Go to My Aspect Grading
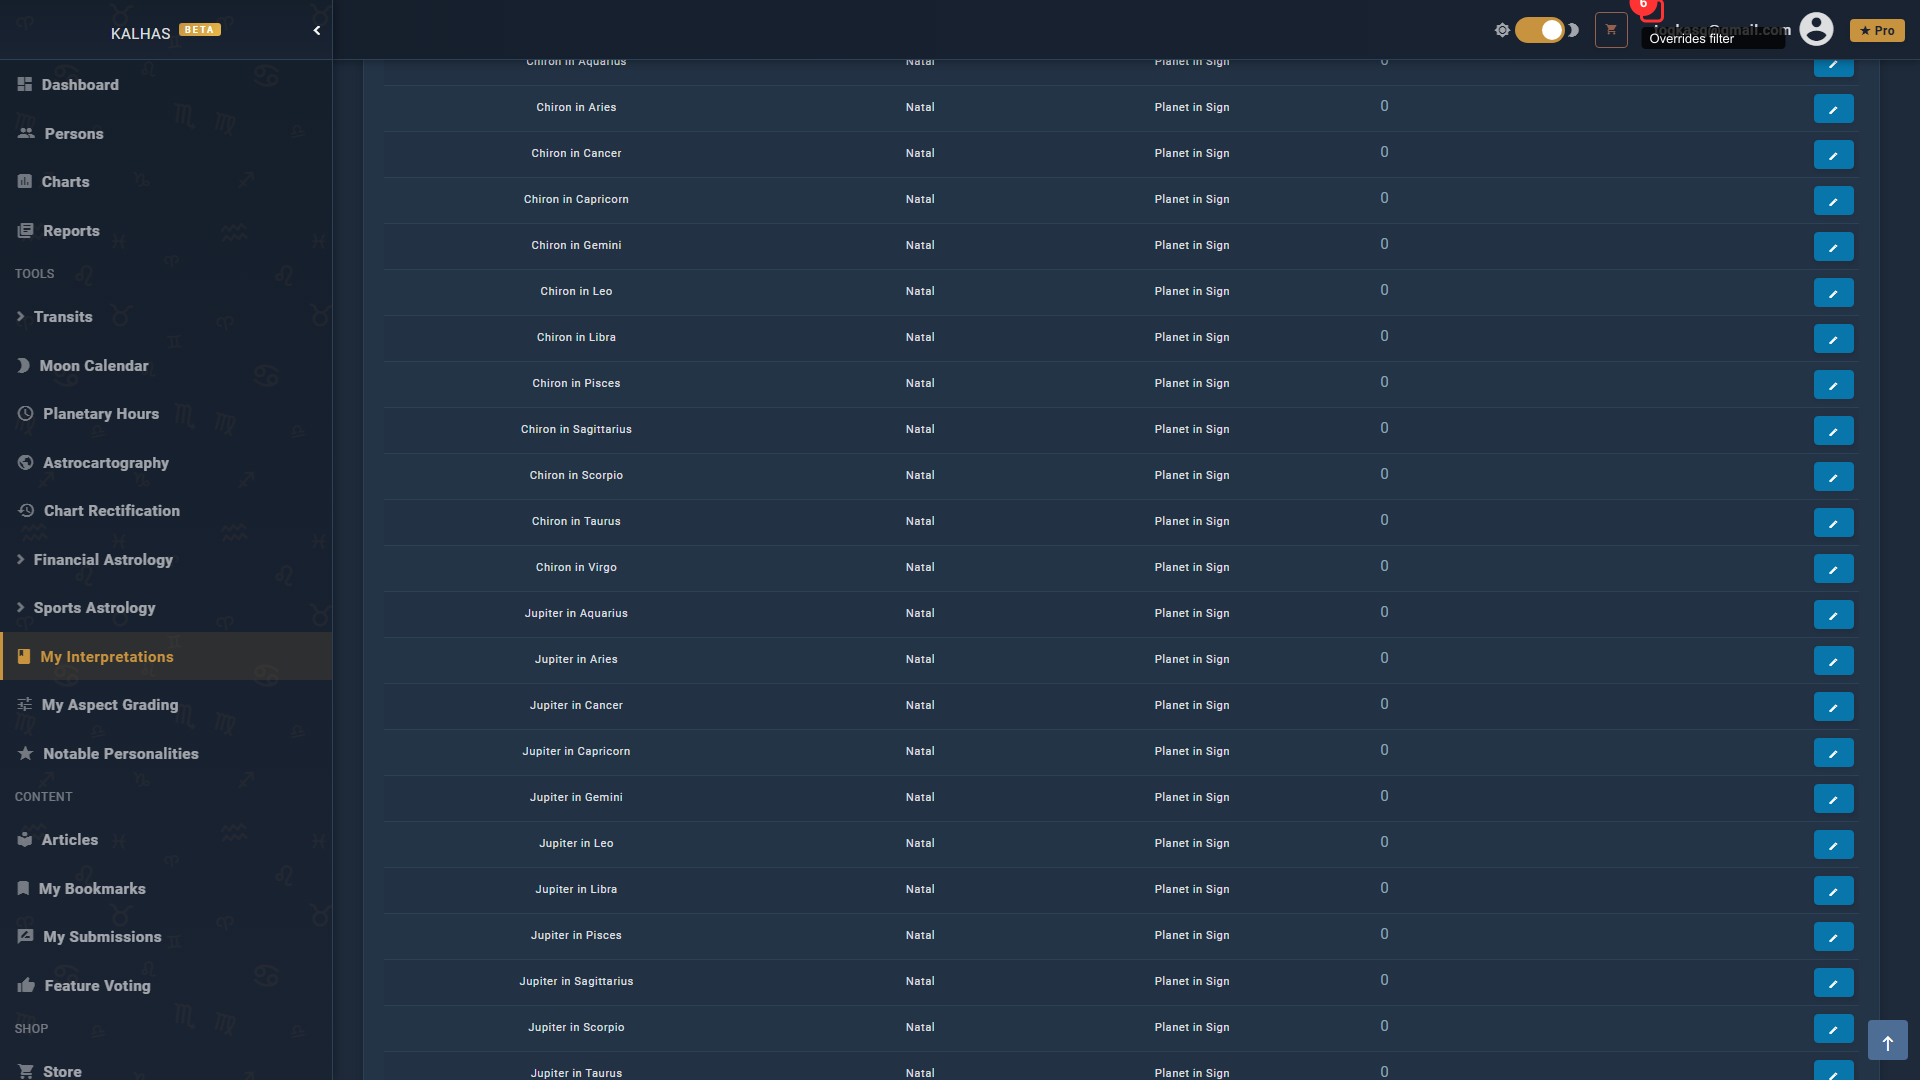 tap(110, 705)
